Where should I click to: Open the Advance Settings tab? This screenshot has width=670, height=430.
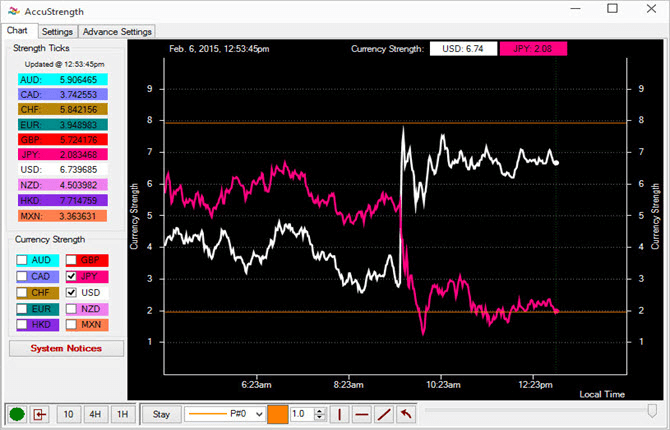coord(117,32)
